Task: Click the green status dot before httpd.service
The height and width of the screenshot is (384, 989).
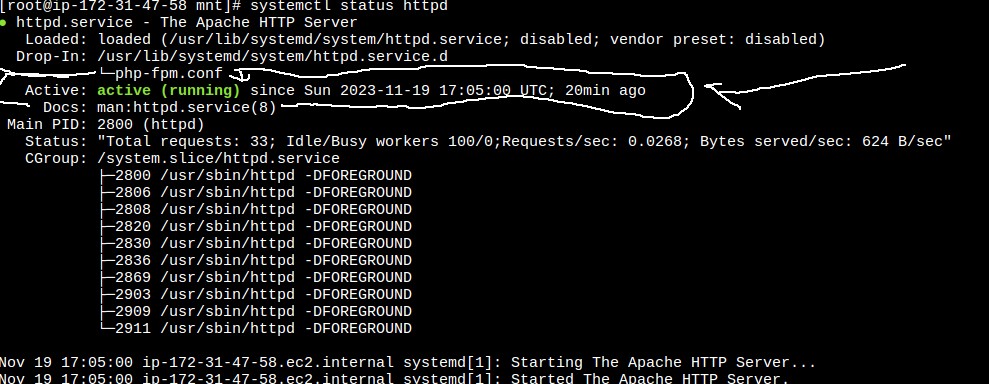Action: tap(4, 23)
